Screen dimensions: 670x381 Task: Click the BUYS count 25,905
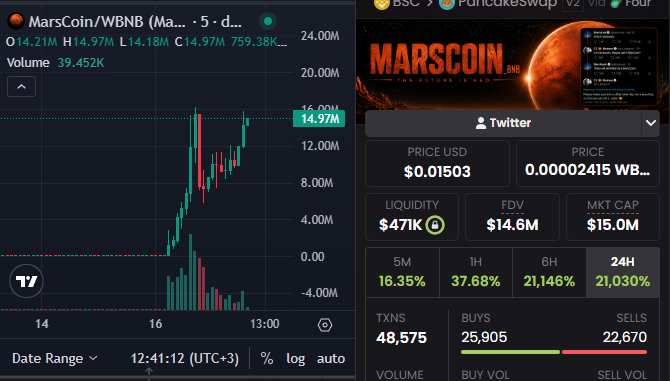click(x=484, y=337)
